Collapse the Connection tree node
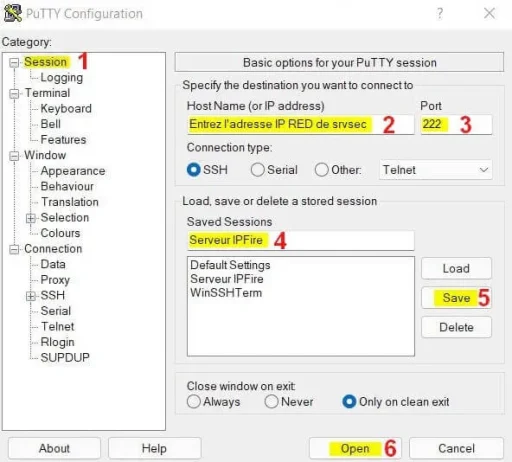 click(x=14, y=249)
